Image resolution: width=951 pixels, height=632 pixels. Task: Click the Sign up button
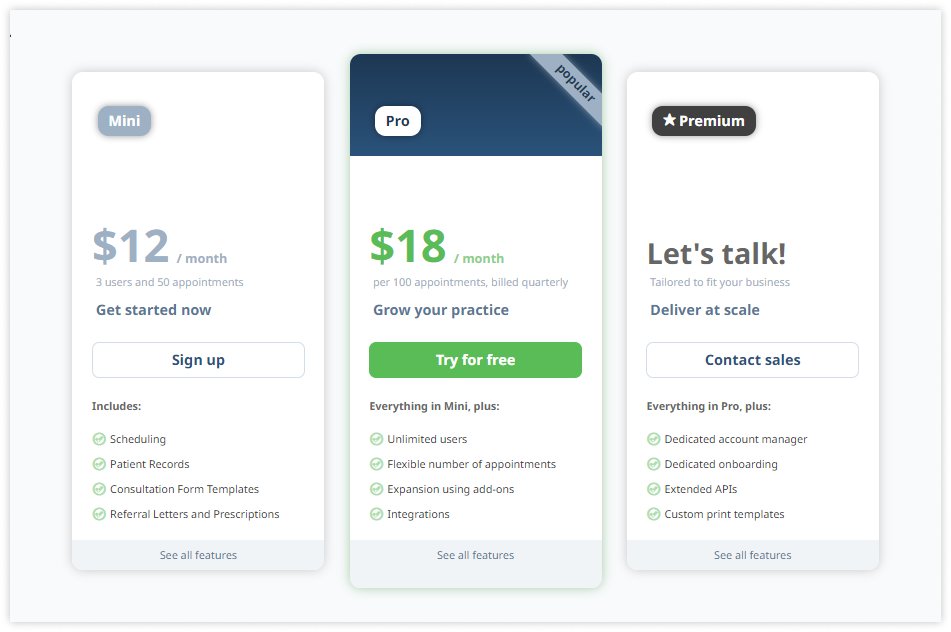(198, 360)
